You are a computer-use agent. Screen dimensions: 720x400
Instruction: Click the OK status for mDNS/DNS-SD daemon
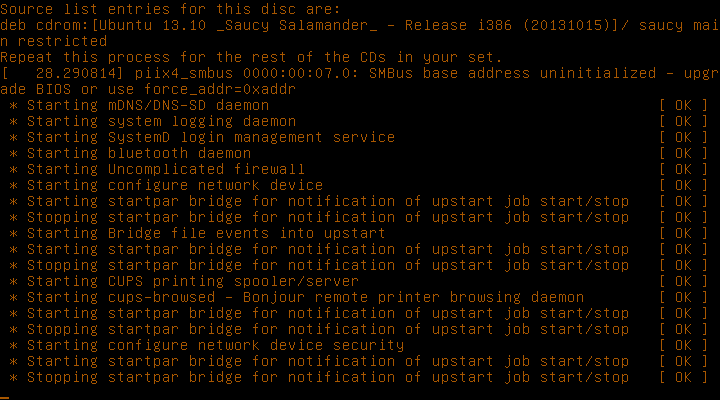click(x=683, y=105)
